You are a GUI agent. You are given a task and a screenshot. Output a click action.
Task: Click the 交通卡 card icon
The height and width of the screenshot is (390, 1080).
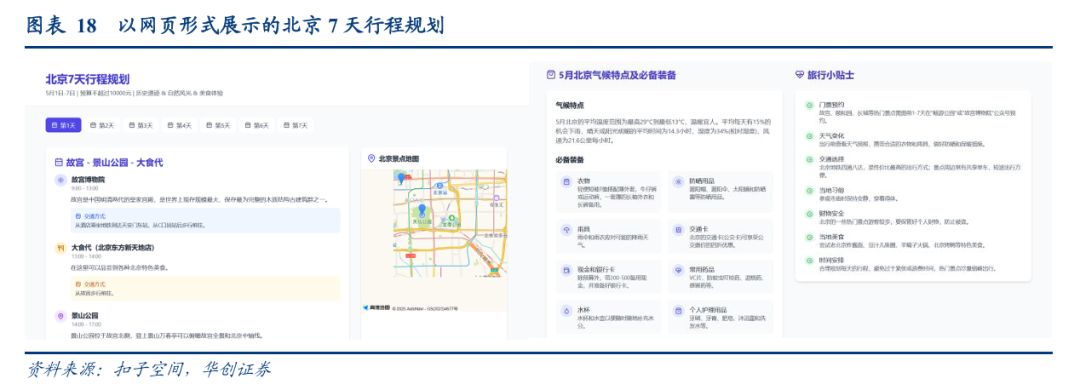pos(678,229)
